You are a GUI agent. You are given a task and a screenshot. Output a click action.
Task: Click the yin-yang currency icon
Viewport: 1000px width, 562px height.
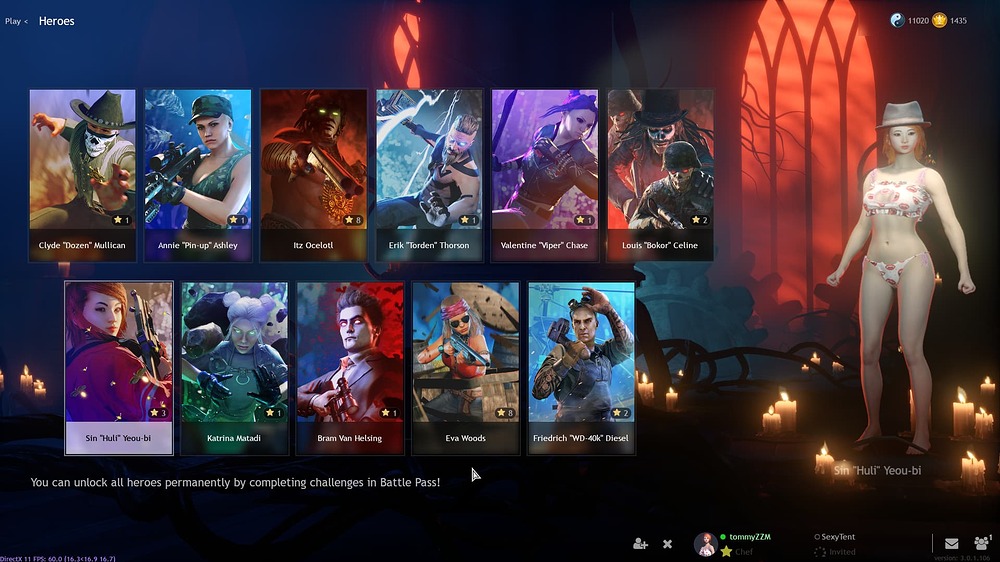(x=897, y=20)
